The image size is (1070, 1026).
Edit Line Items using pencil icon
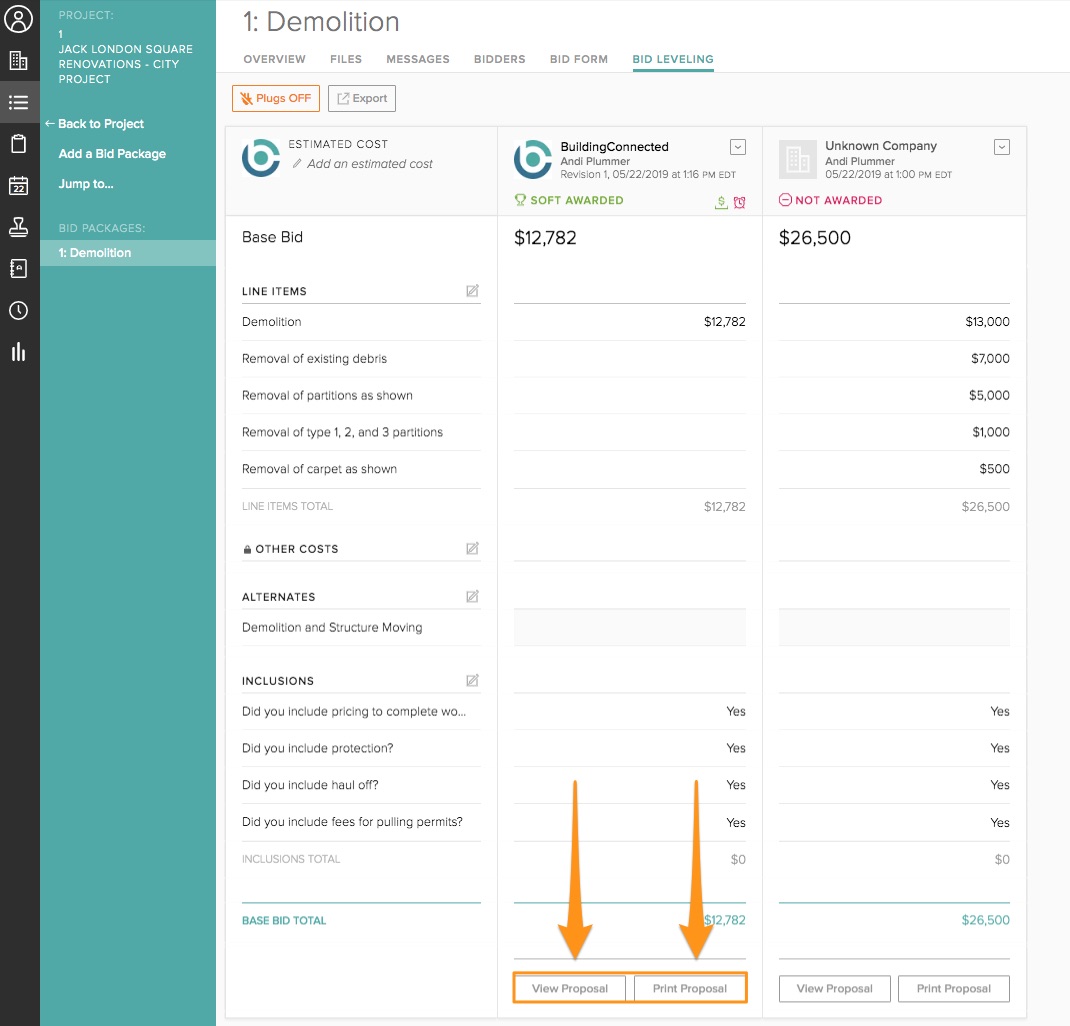click(472, 291)
